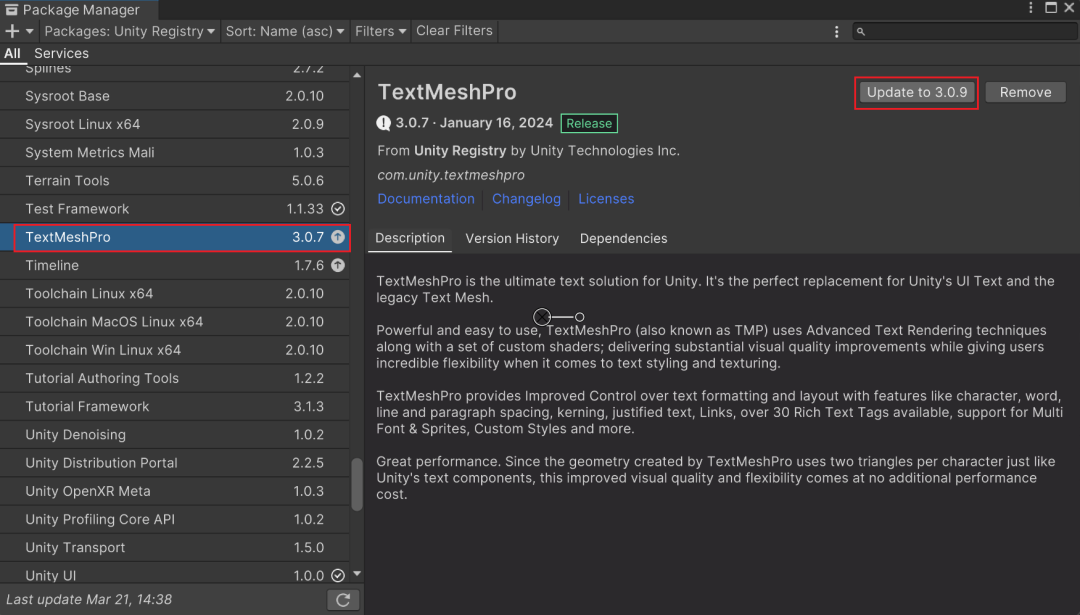Select Tutorial Authoring Tools package

click(x=175, y=379)
